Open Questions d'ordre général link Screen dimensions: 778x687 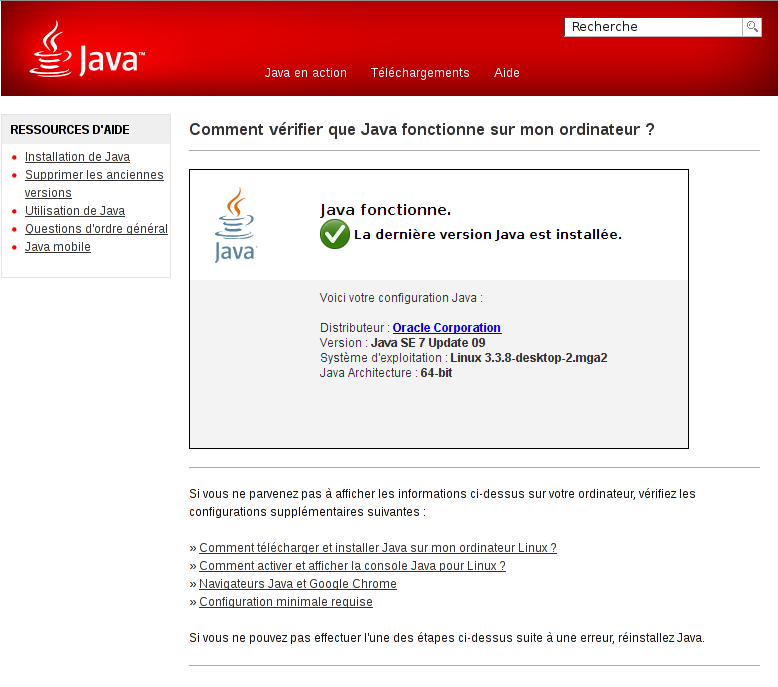pos(96,229)
